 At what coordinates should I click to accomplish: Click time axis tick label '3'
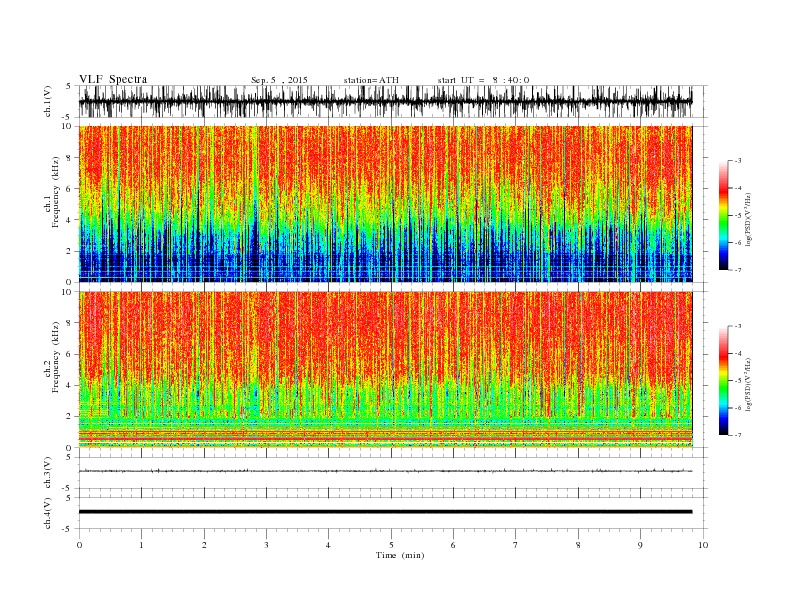(x=266, y=545)
